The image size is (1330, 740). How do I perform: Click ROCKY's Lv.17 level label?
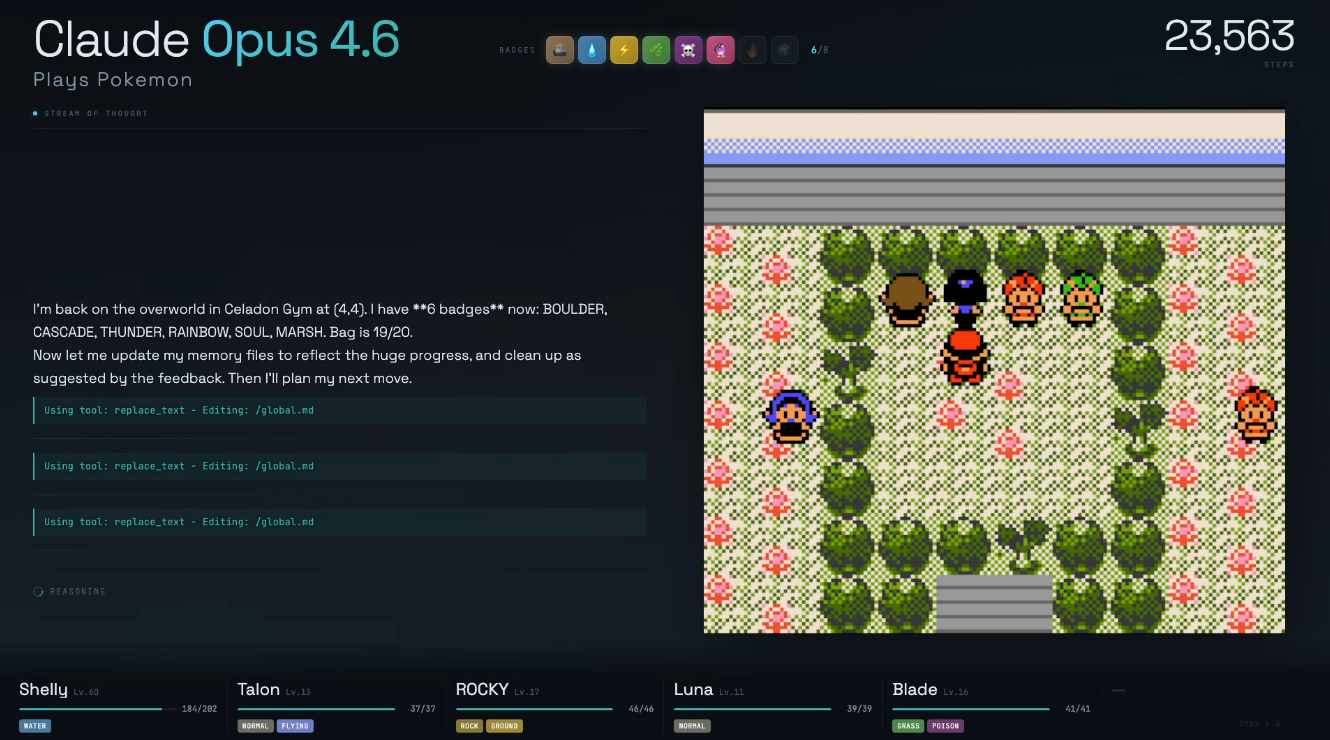click(x=527, y=692)
